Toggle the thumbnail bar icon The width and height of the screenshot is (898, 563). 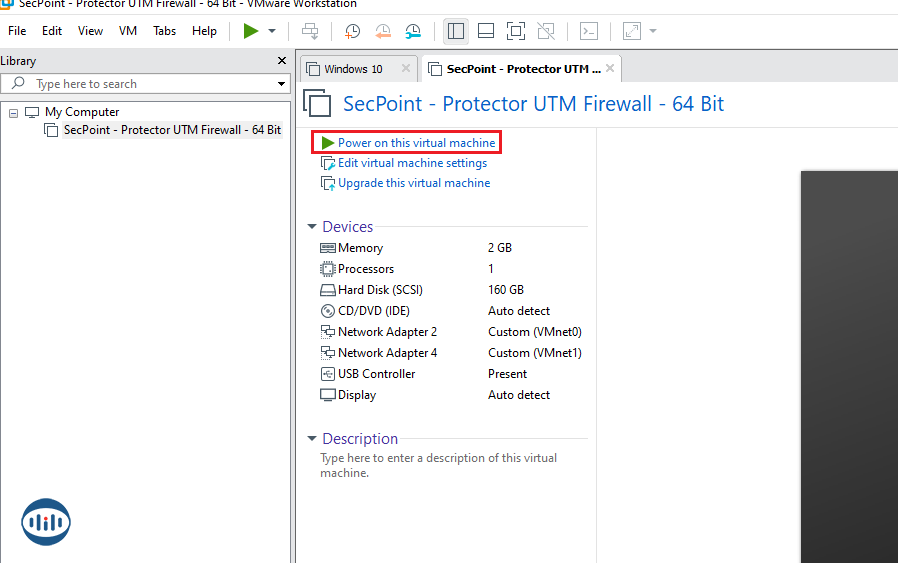486,31
